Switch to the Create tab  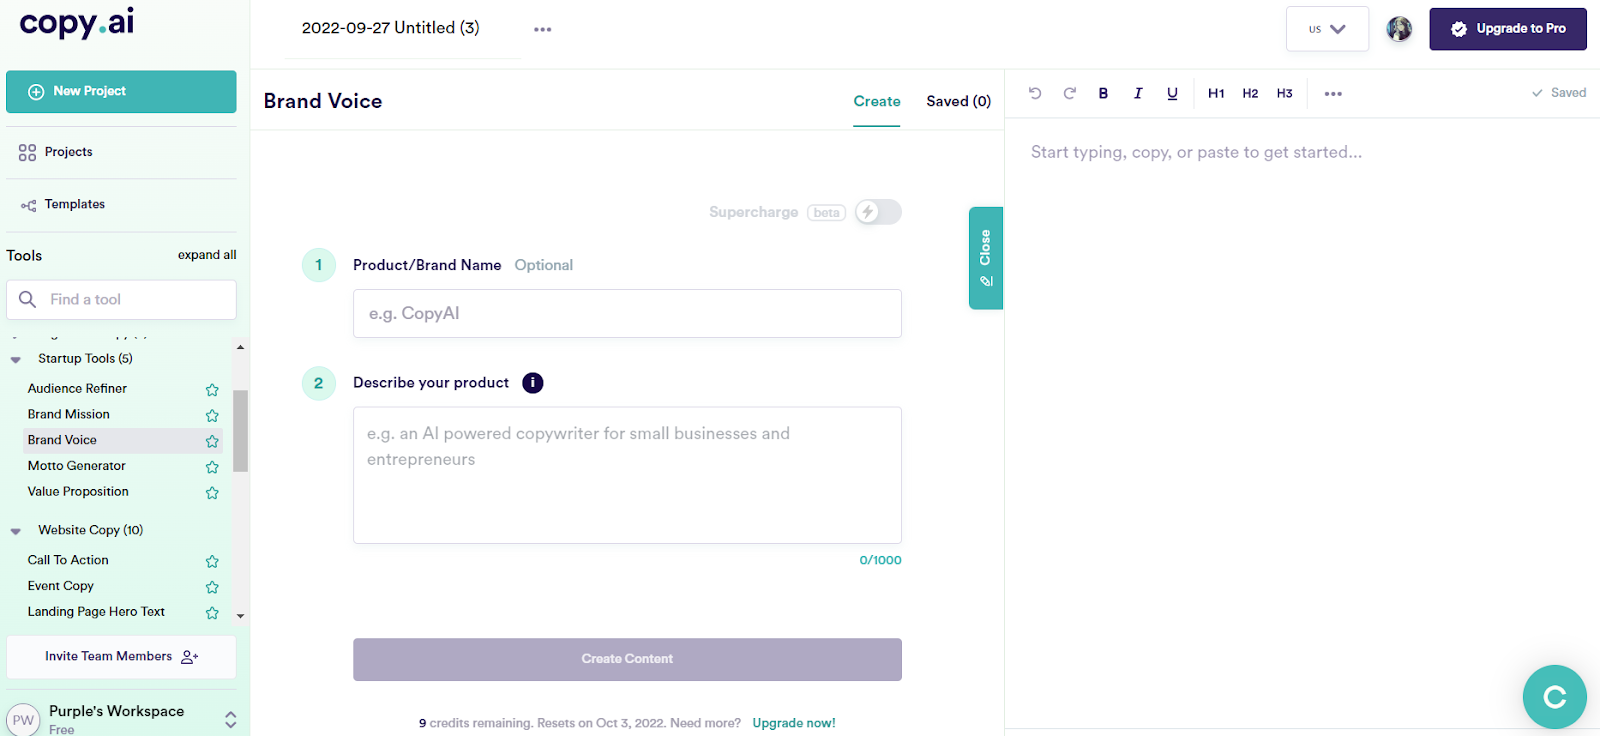point(877,101)
